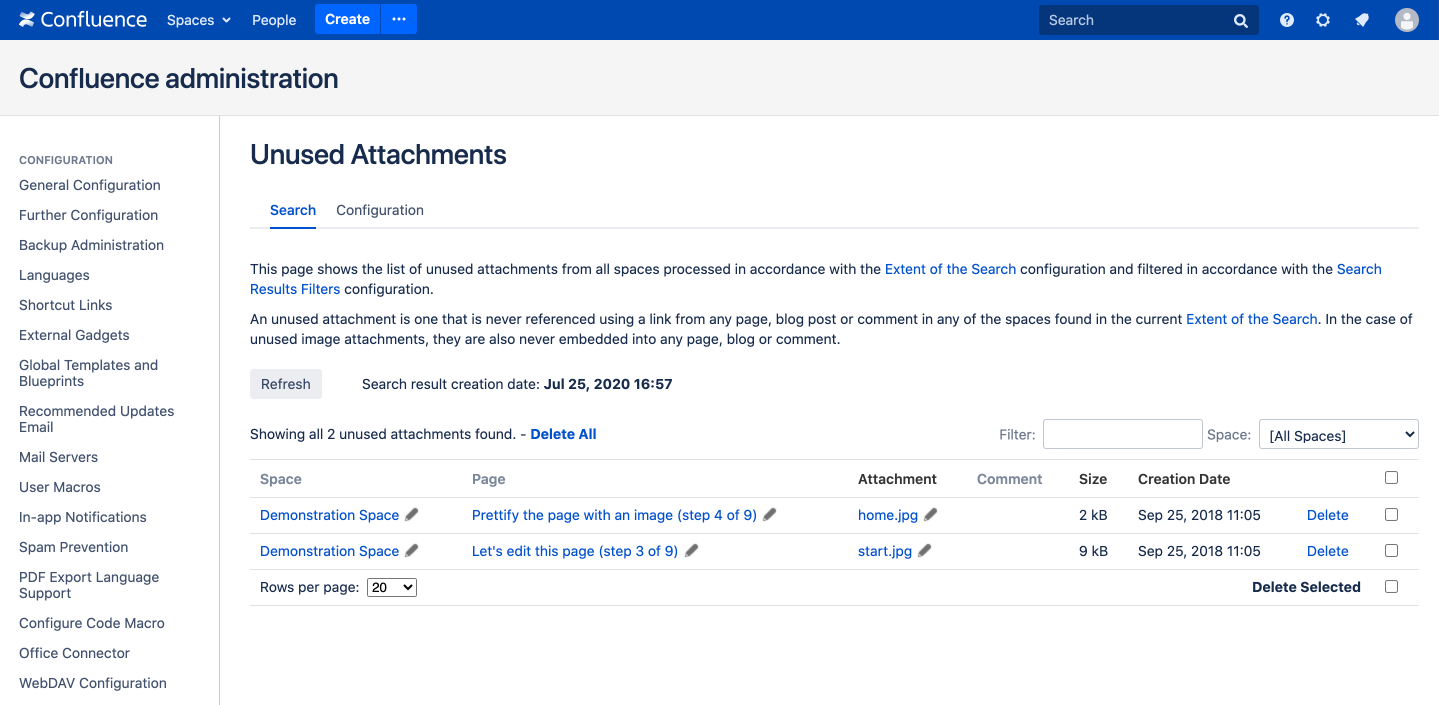Open the settings gear icon
The width and height of the screenshot is (1439, 705).
coord(1323,20)
